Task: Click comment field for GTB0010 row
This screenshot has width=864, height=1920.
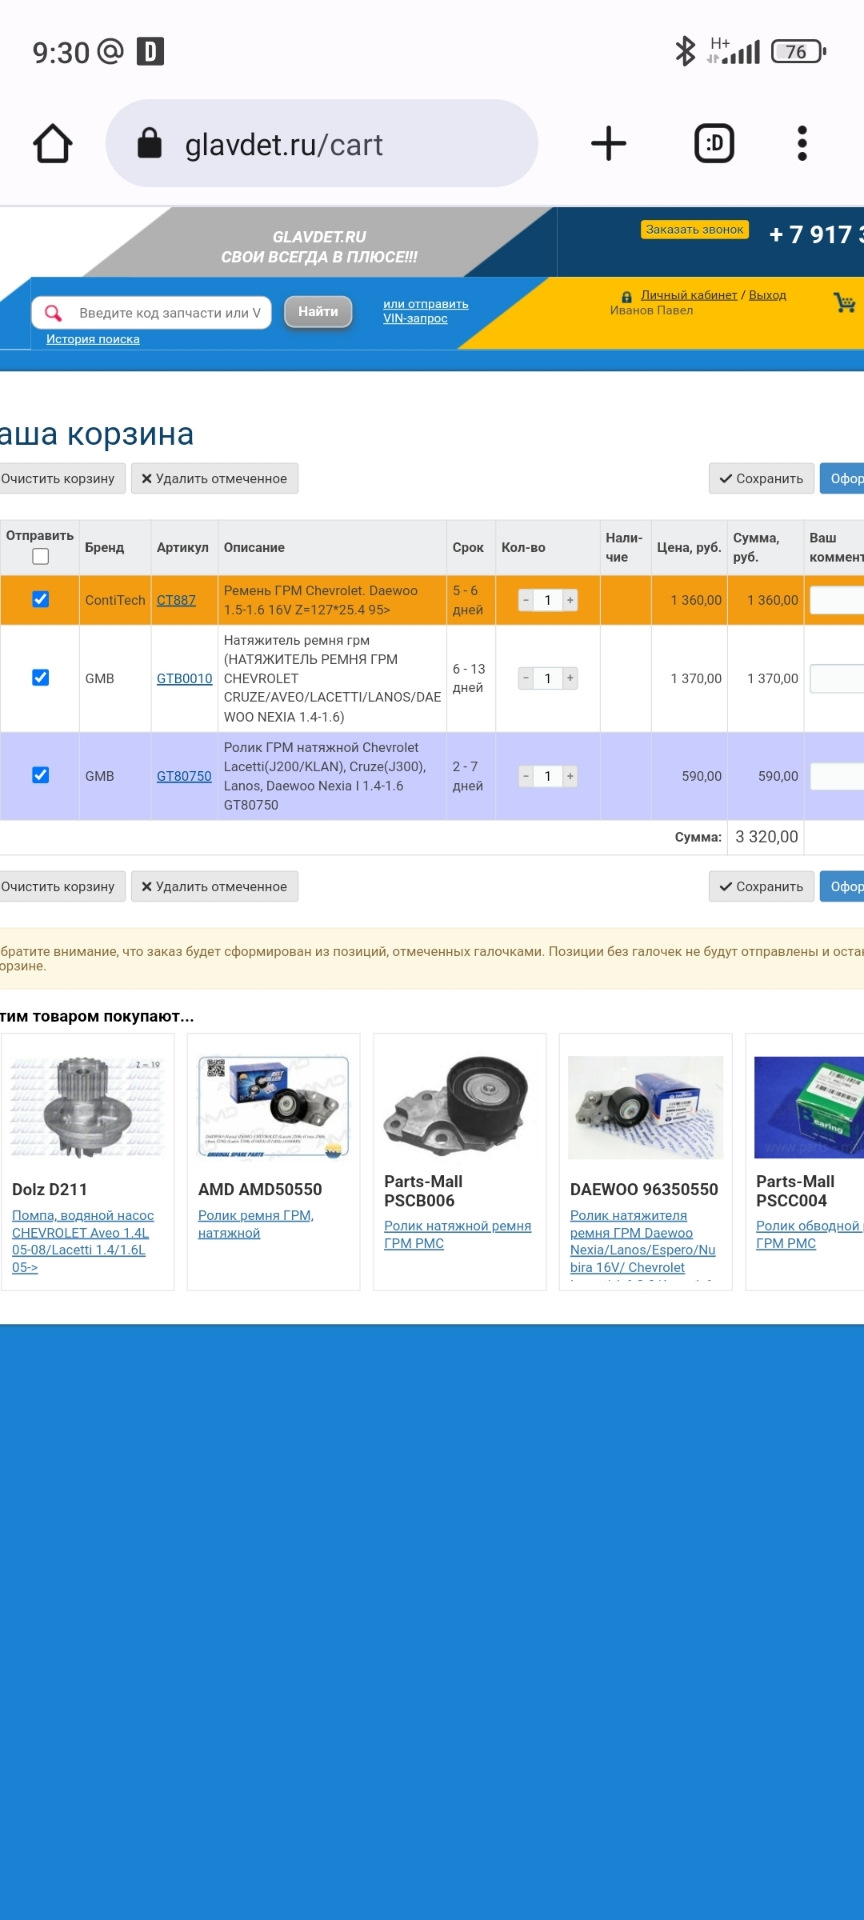Action: click(x=837, y=678)
